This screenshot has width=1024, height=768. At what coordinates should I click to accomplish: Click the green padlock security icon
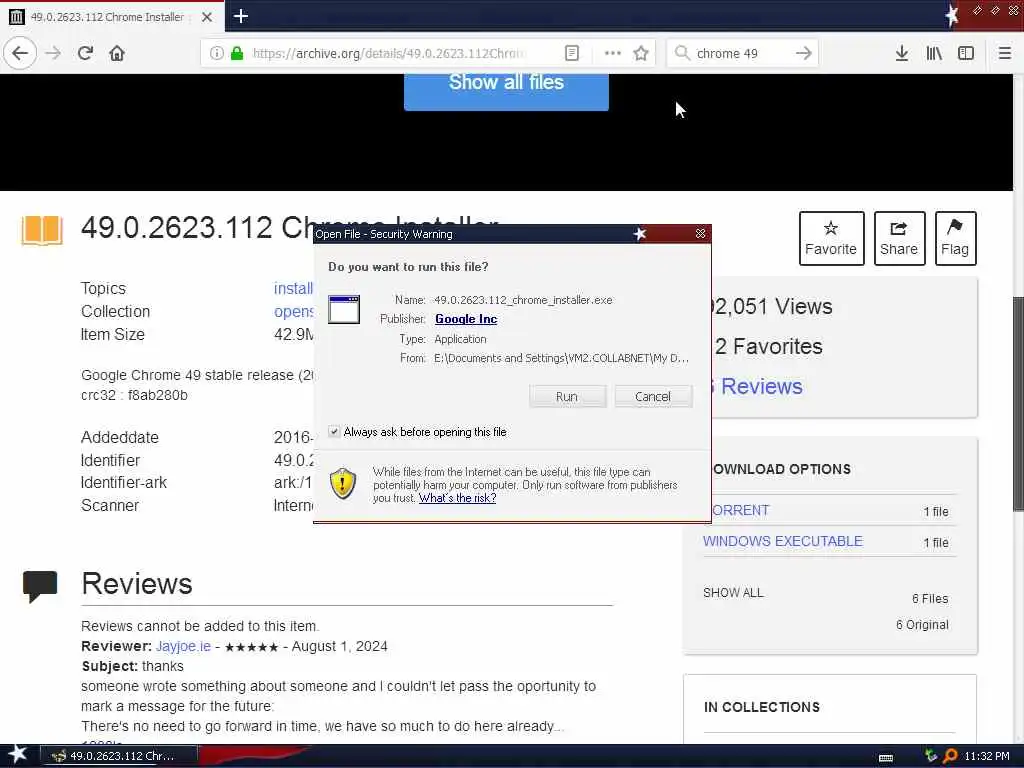[237, 53]
